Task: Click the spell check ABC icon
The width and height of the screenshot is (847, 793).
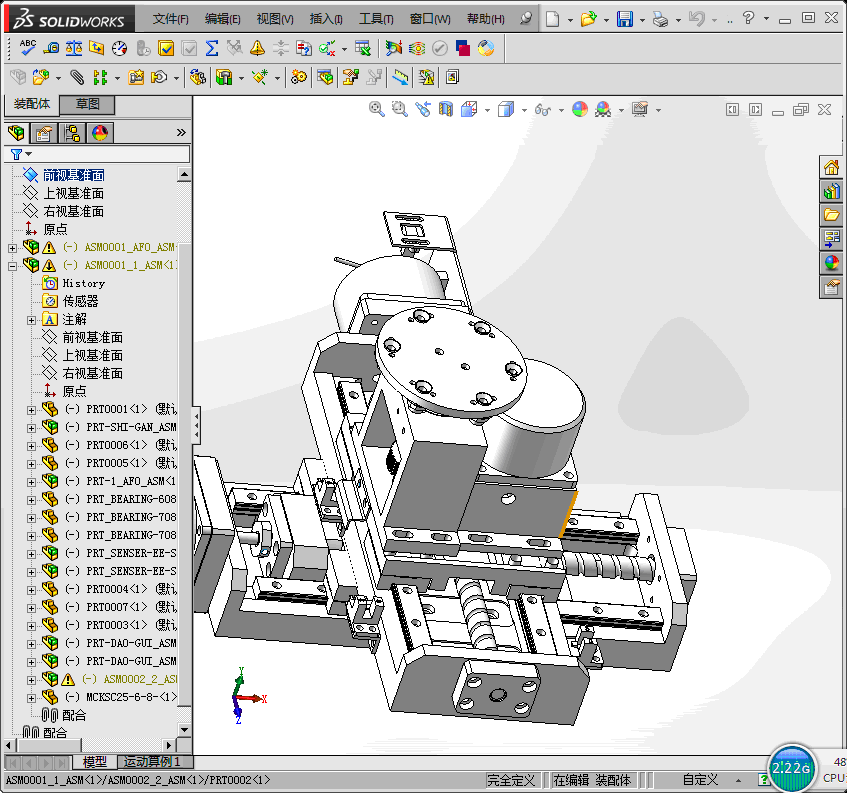Action: 28,47
